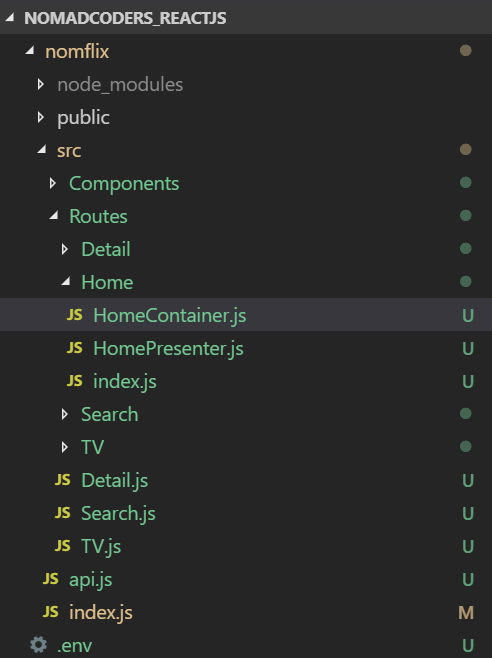Collapse the Routes folder
Screen dimensions: 492x658
[x=54, y=215]
